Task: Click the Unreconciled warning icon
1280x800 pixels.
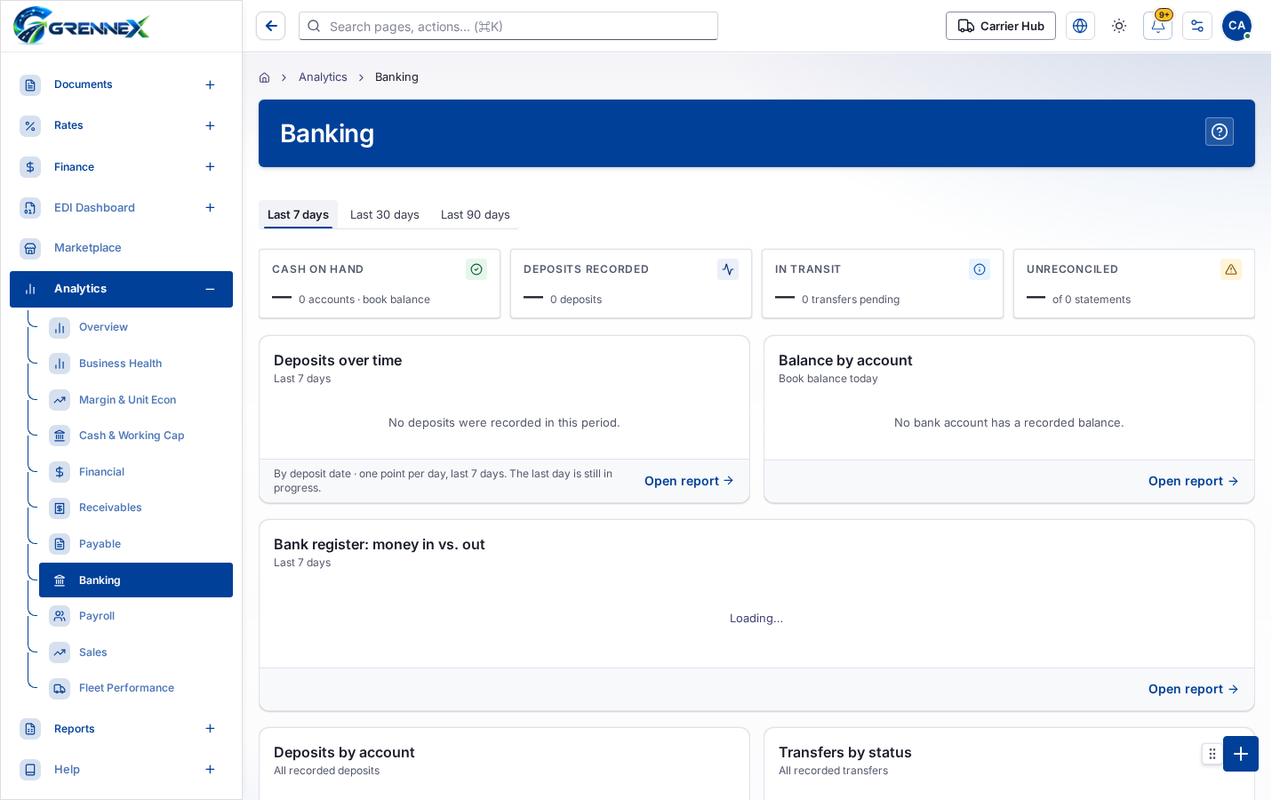Action: coord(1231,269)
